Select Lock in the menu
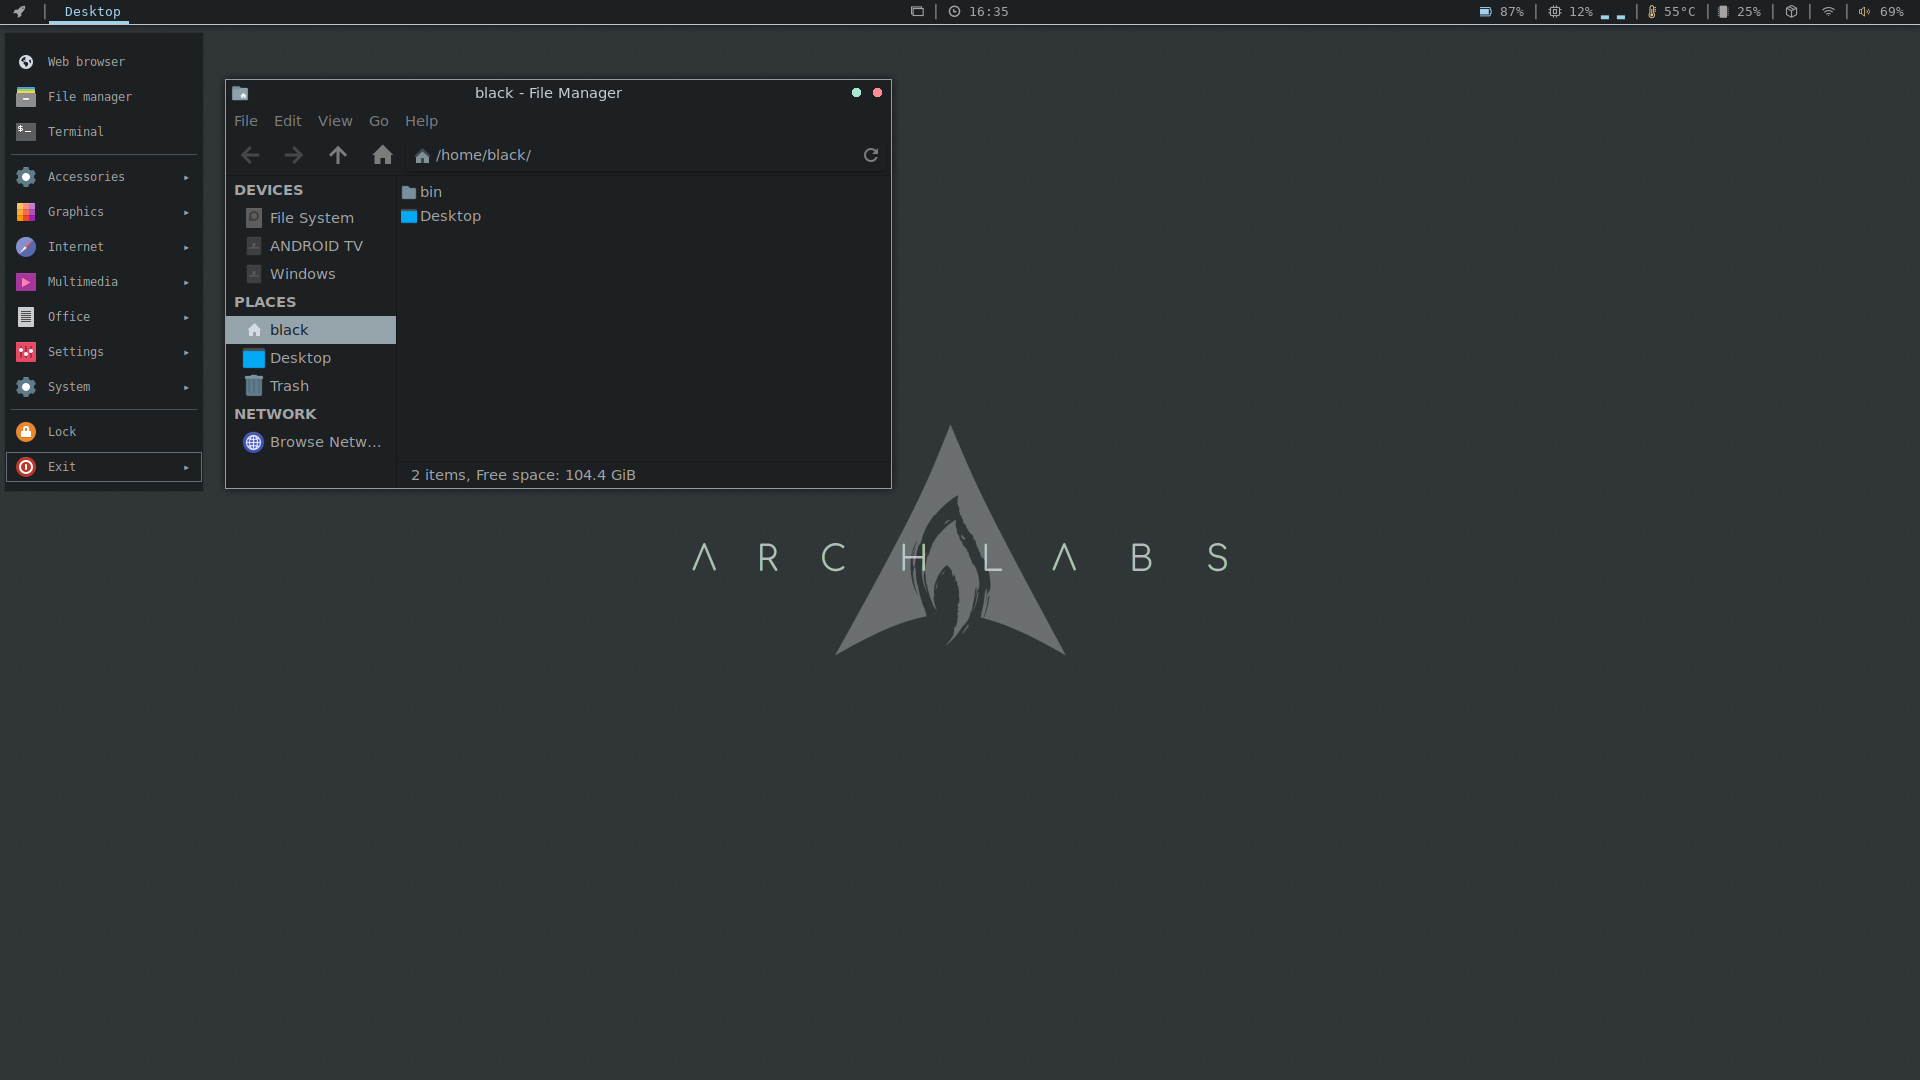Screen dimensions: 1920x1080 [104, 432]
